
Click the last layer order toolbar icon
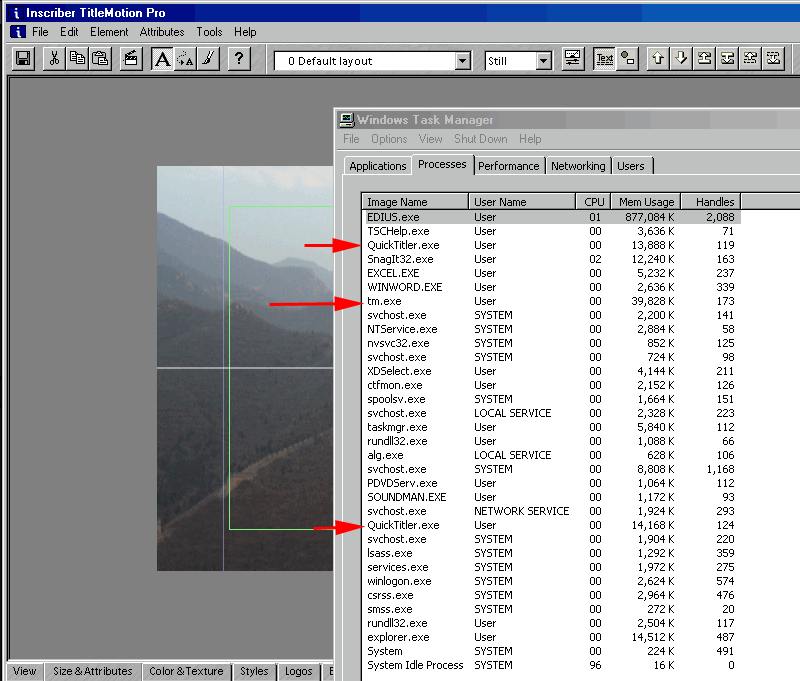773,59
